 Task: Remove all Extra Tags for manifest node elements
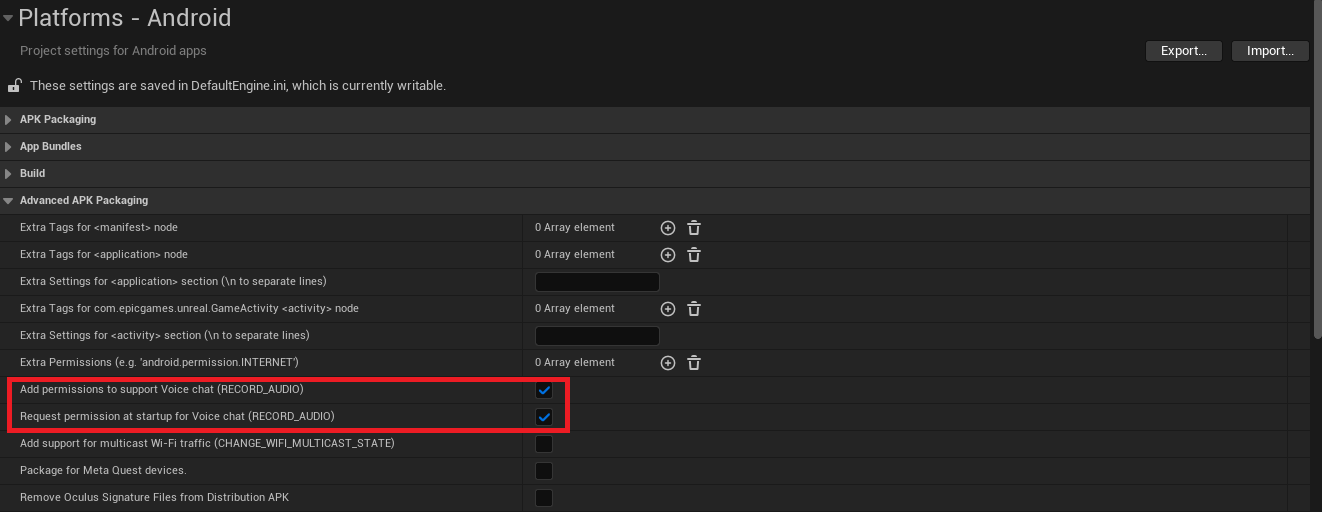coord(694,228)
